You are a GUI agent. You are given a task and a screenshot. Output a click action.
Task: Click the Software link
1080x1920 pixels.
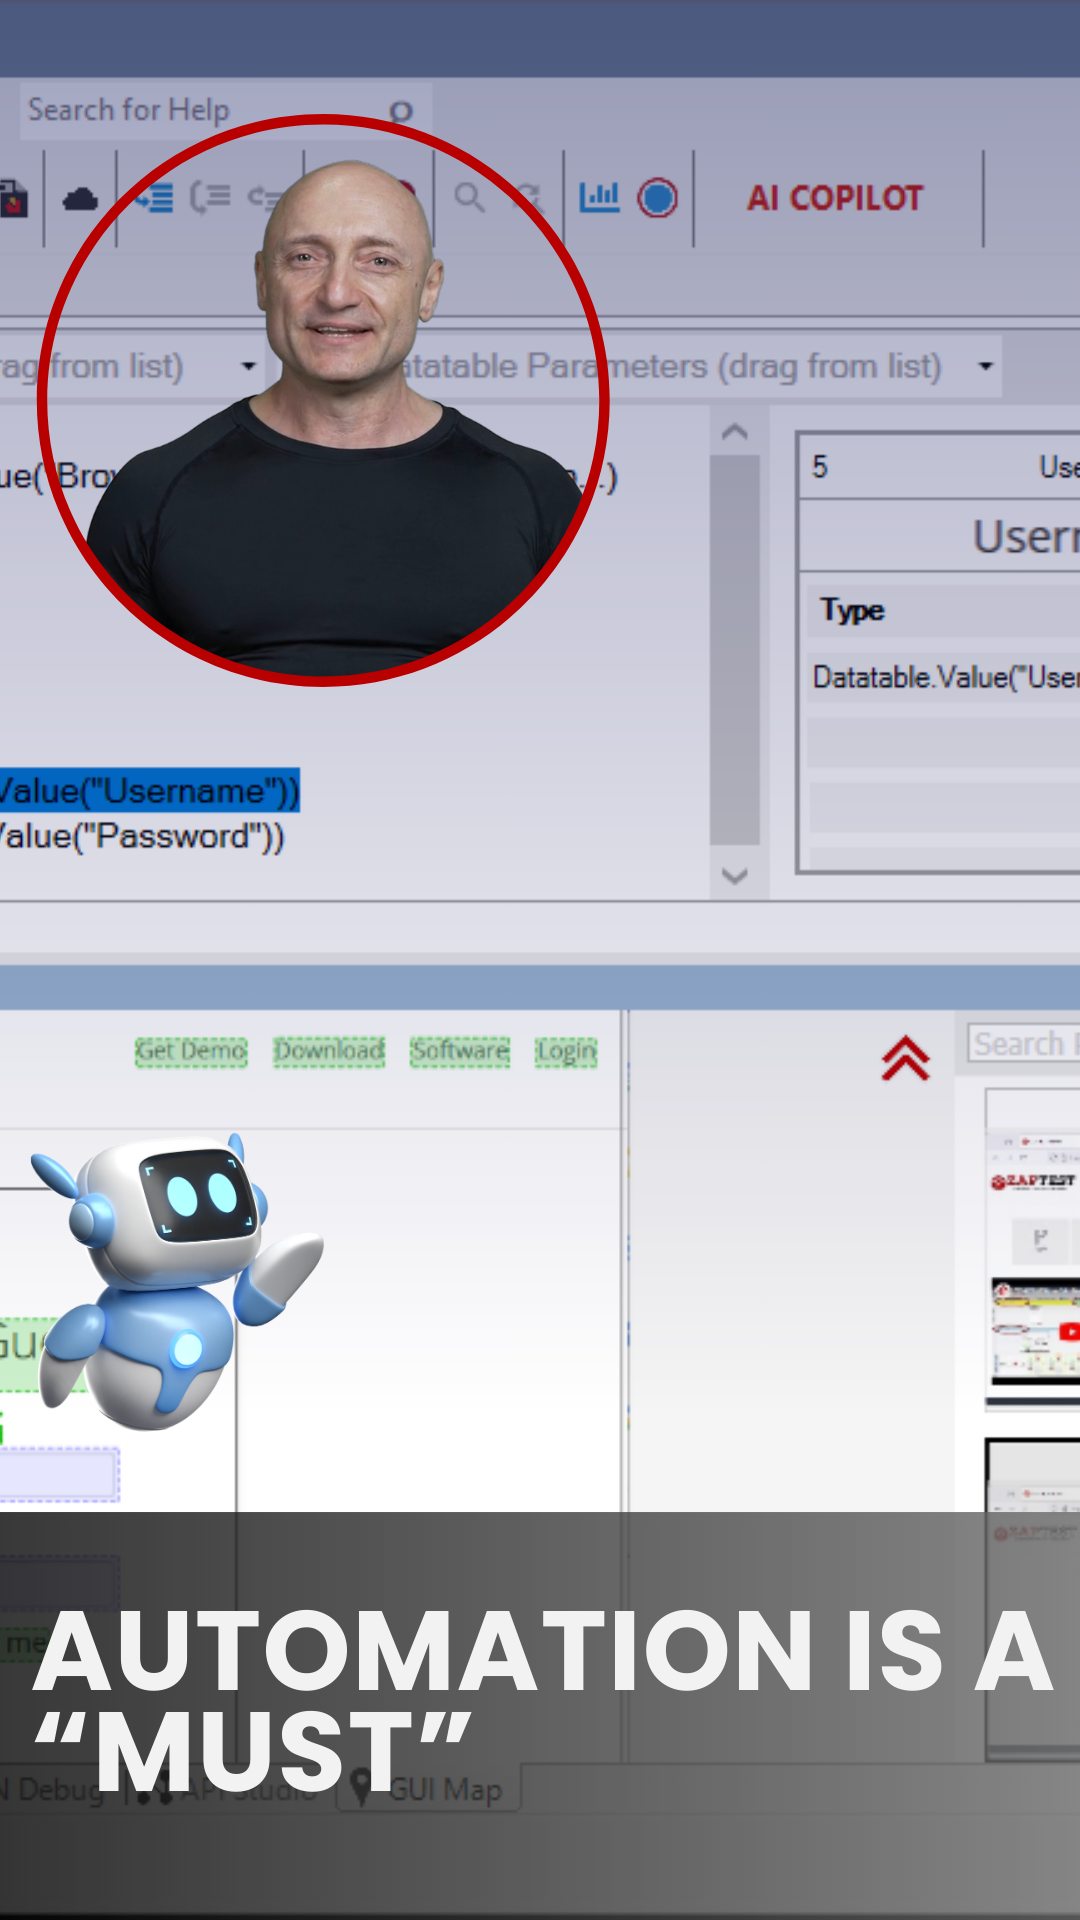[x=460, y=1051]
